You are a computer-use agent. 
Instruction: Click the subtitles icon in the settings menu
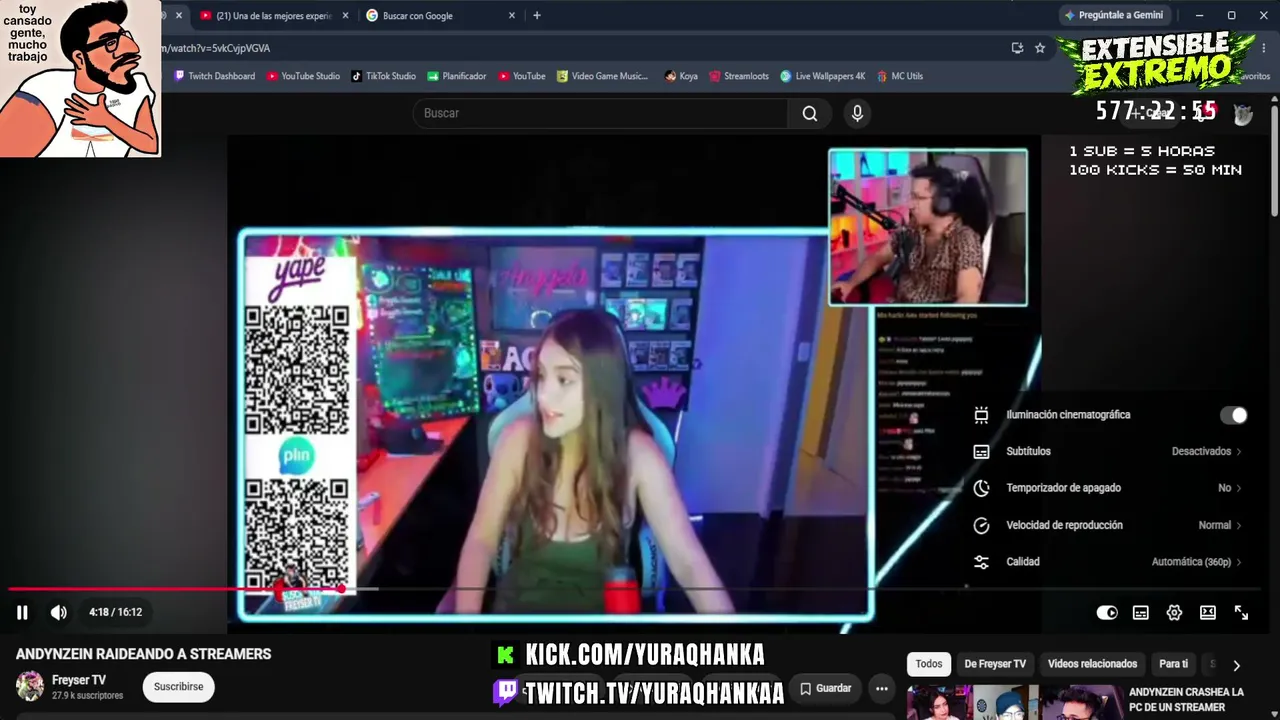tap(981, 451)
